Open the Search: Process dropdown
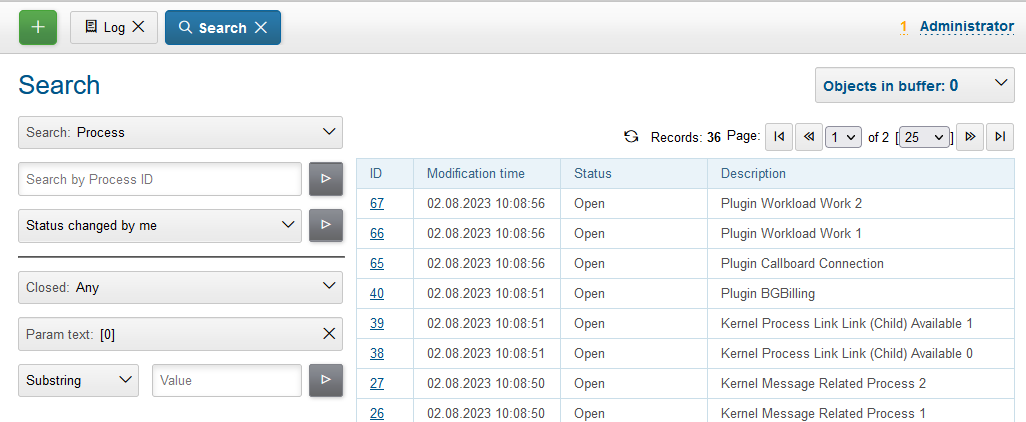 pos(180,132)
